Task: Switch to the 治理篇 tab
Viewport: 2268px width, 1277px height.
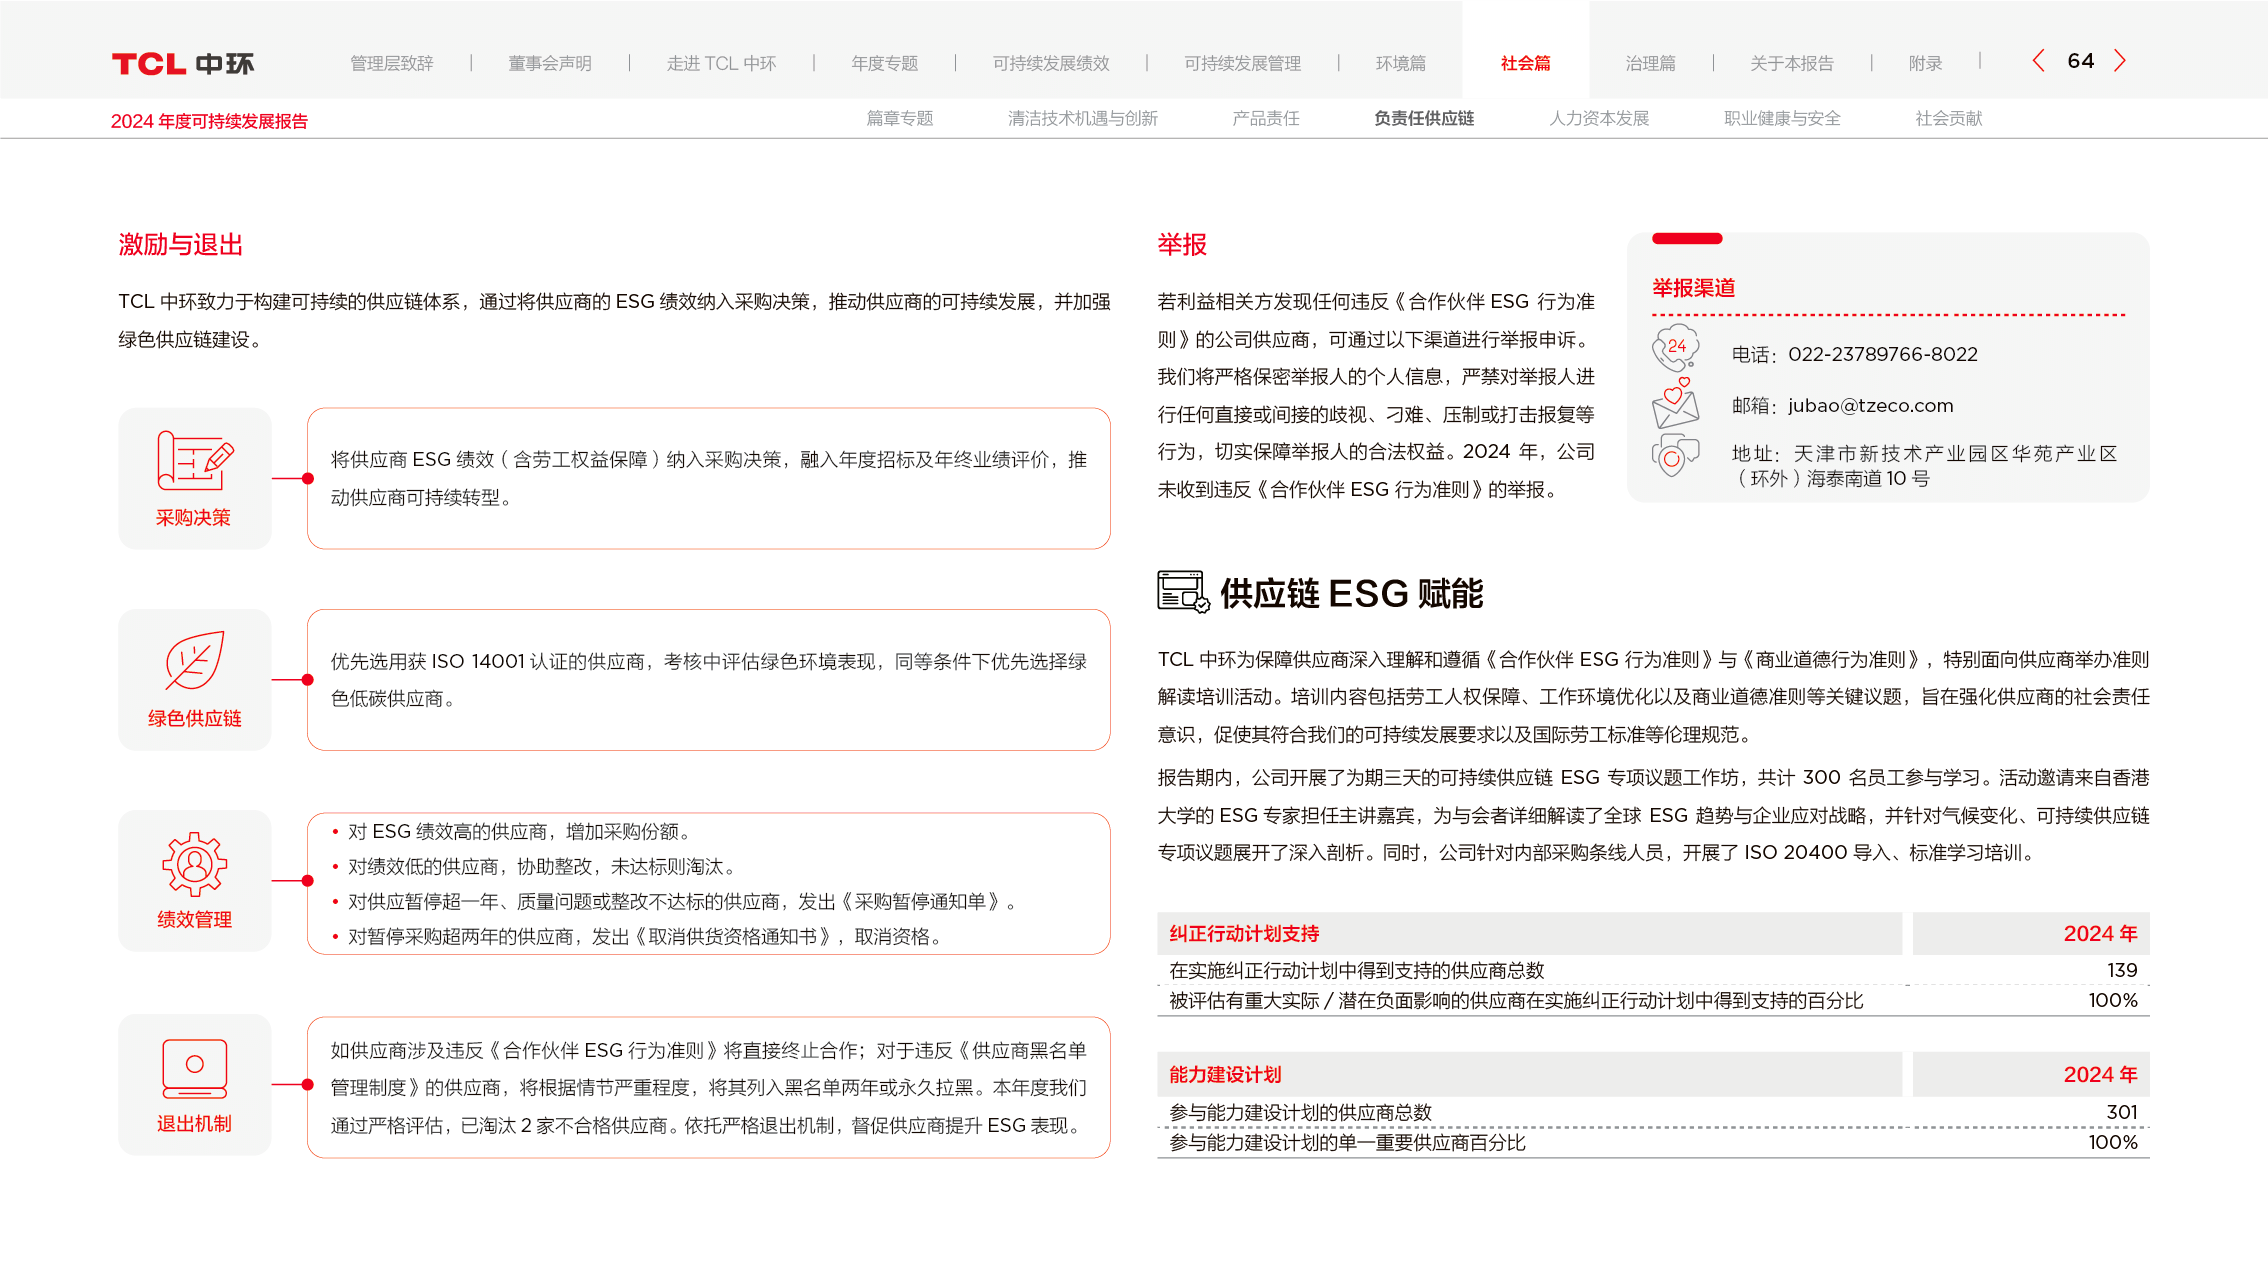Action: pos(1650,64)
